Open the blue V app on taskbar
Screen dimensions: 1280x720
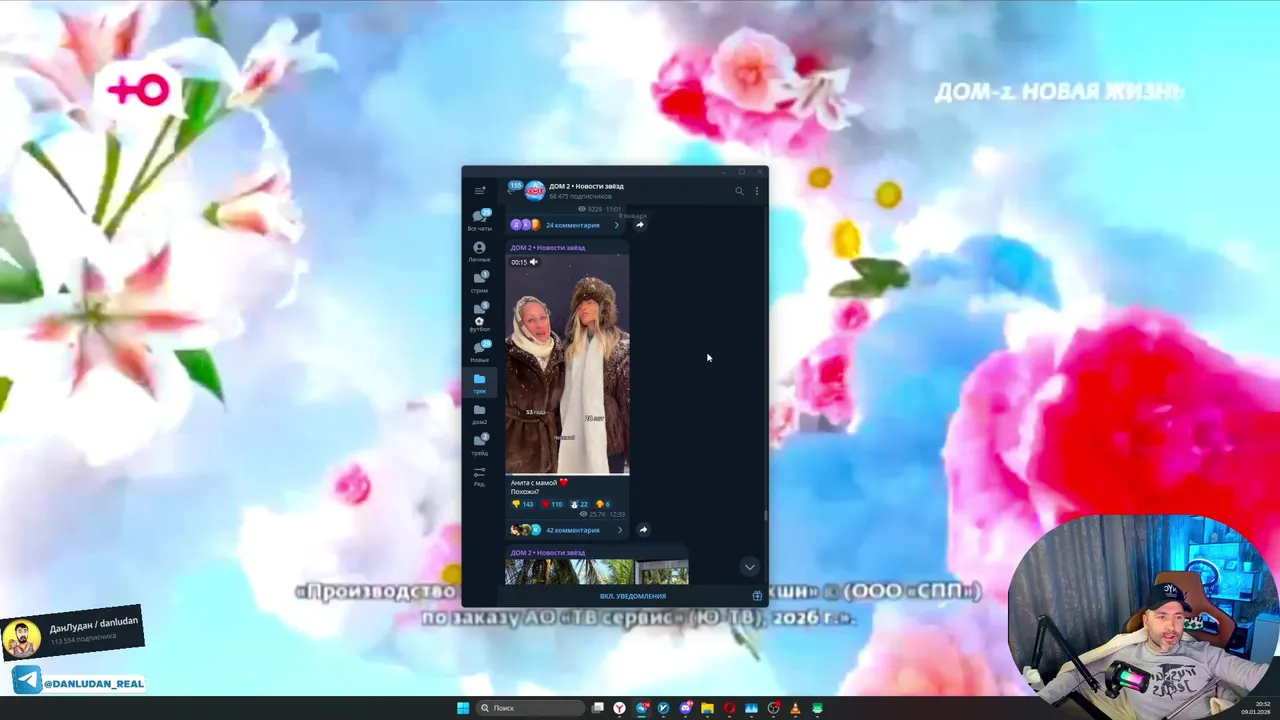click(663, 708)
